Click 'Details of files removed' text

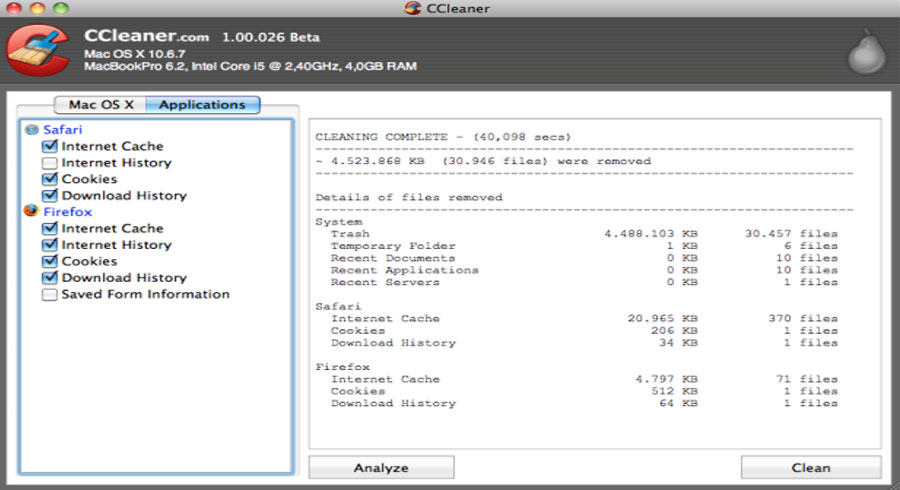pos(409,197)
